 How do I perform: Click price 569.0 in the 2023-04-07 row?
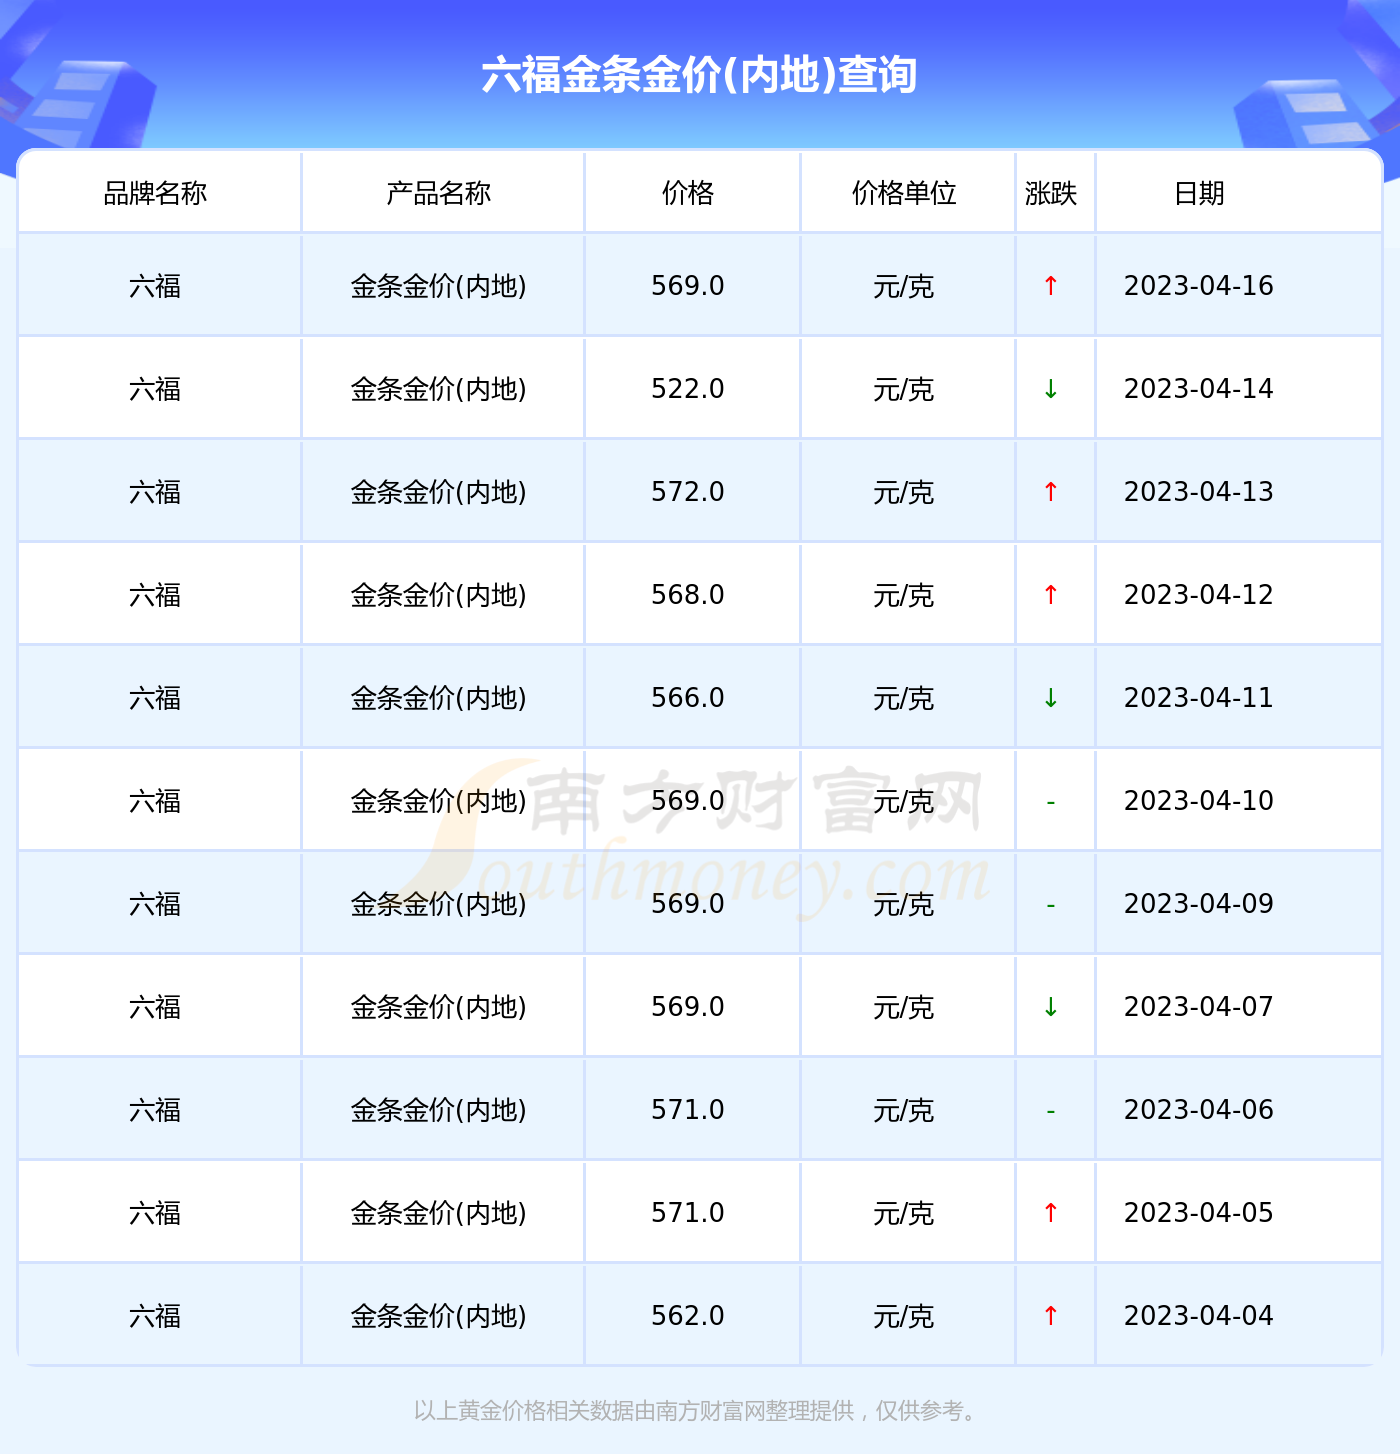coord(688,1007)
